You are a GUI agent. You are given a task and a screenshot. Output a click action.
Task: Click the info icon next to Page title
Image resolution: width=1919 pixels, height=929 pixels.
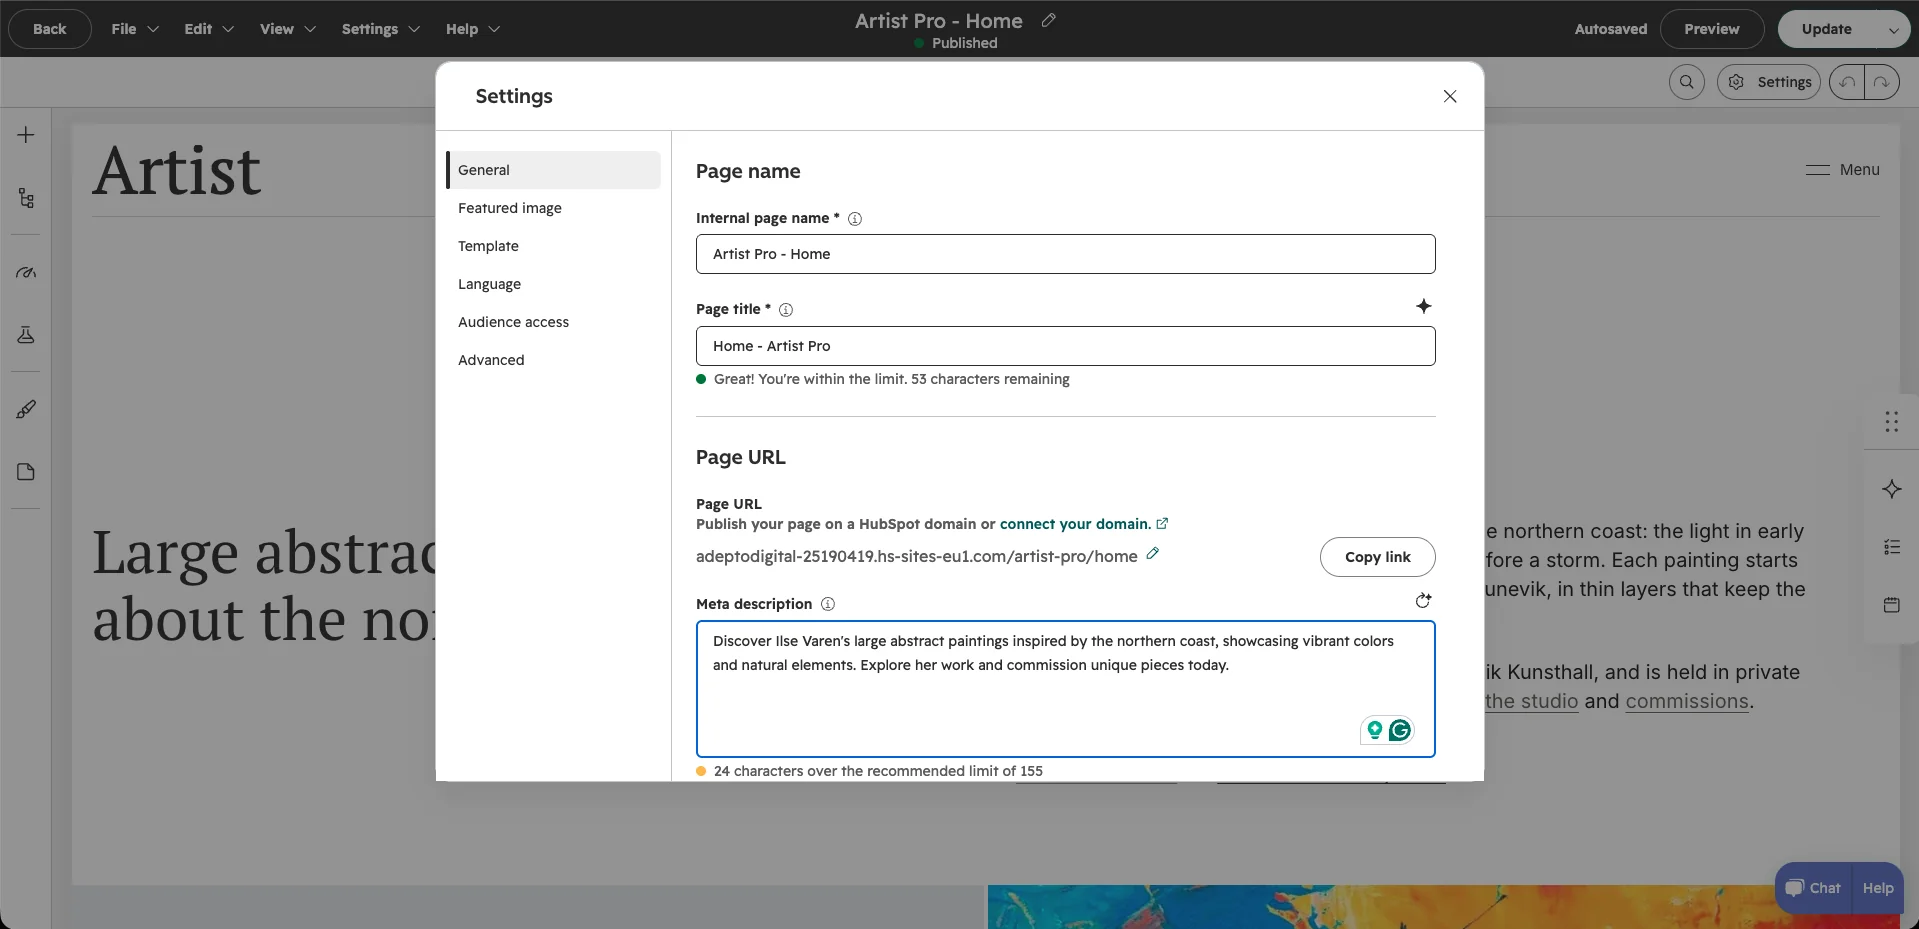[786, 310]
